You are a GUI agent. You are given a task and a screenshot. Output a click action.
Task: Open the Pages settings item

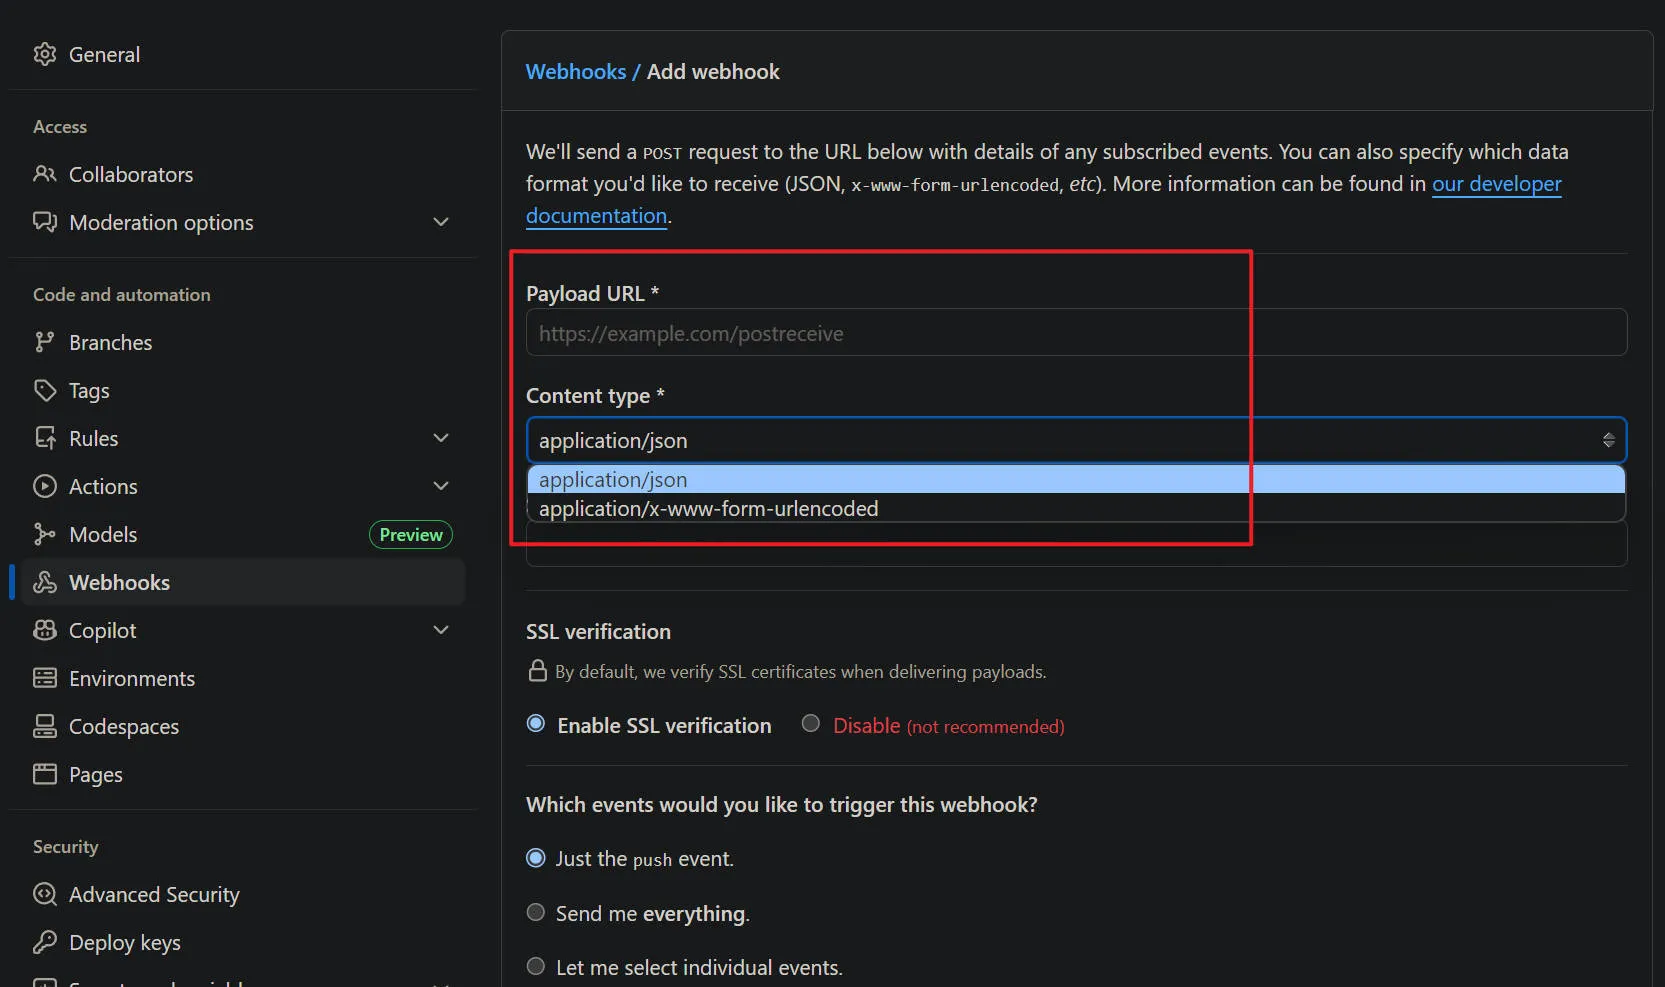(95, 774)
